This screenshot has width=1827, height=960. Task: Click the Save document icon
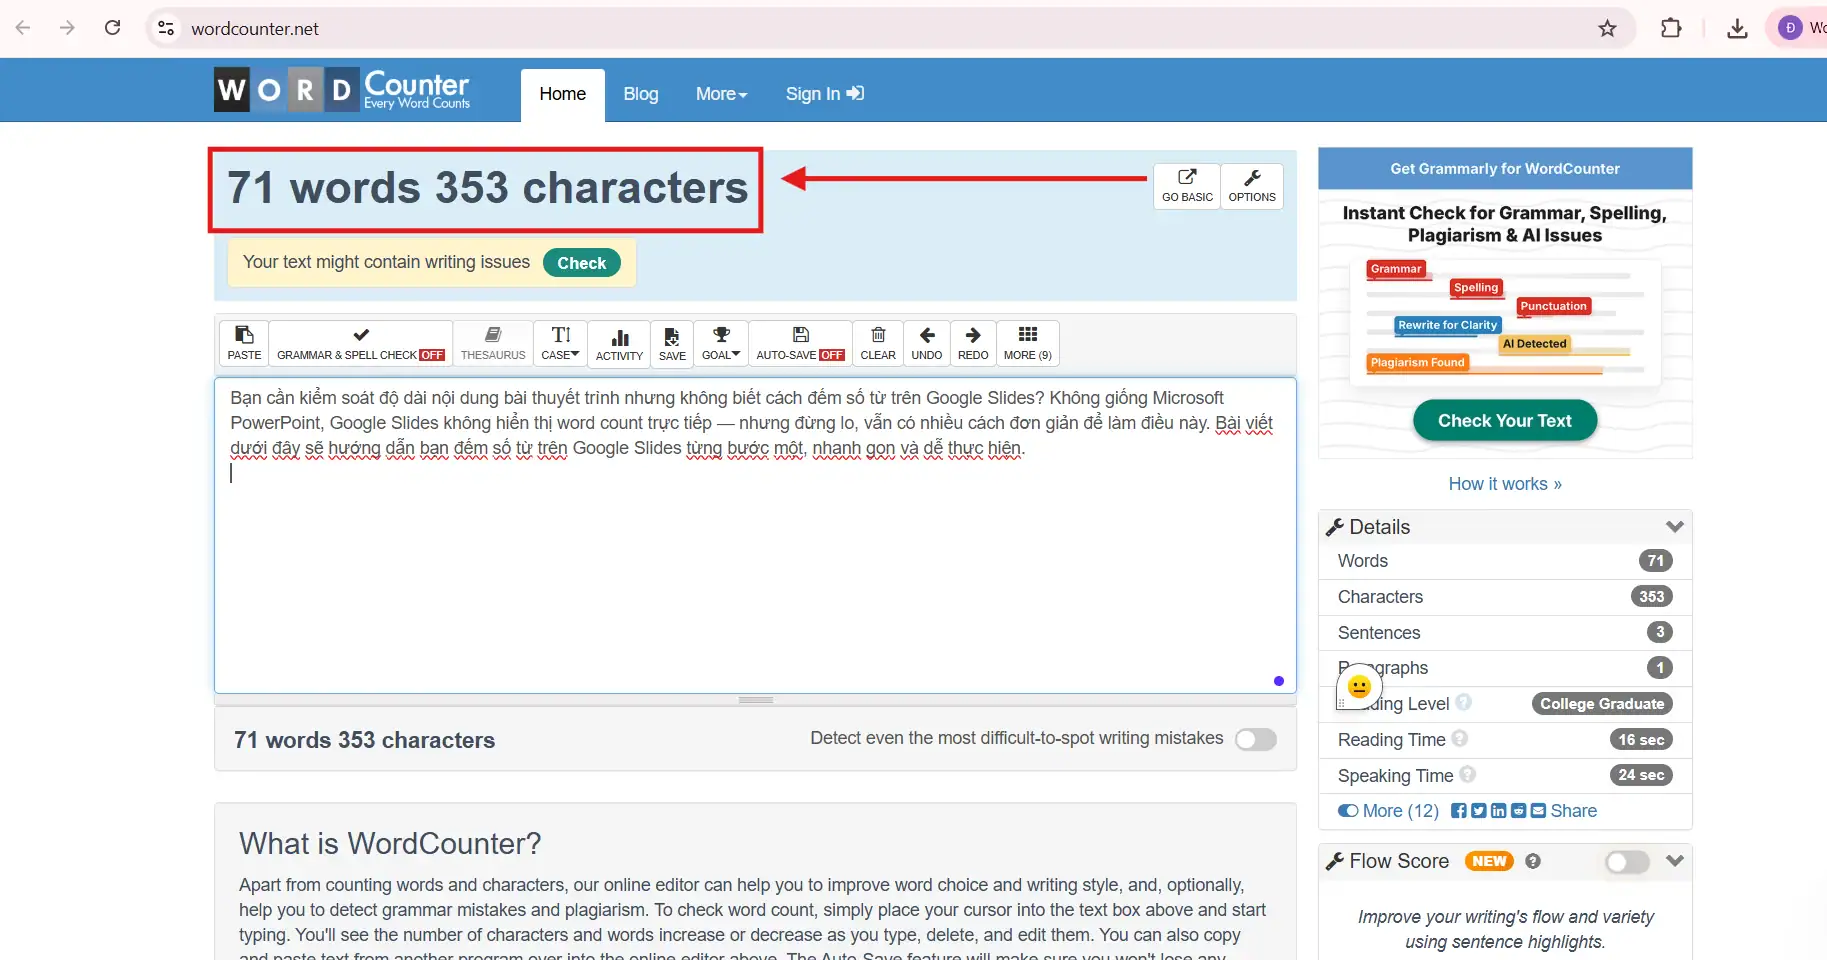tap(672, 343)
